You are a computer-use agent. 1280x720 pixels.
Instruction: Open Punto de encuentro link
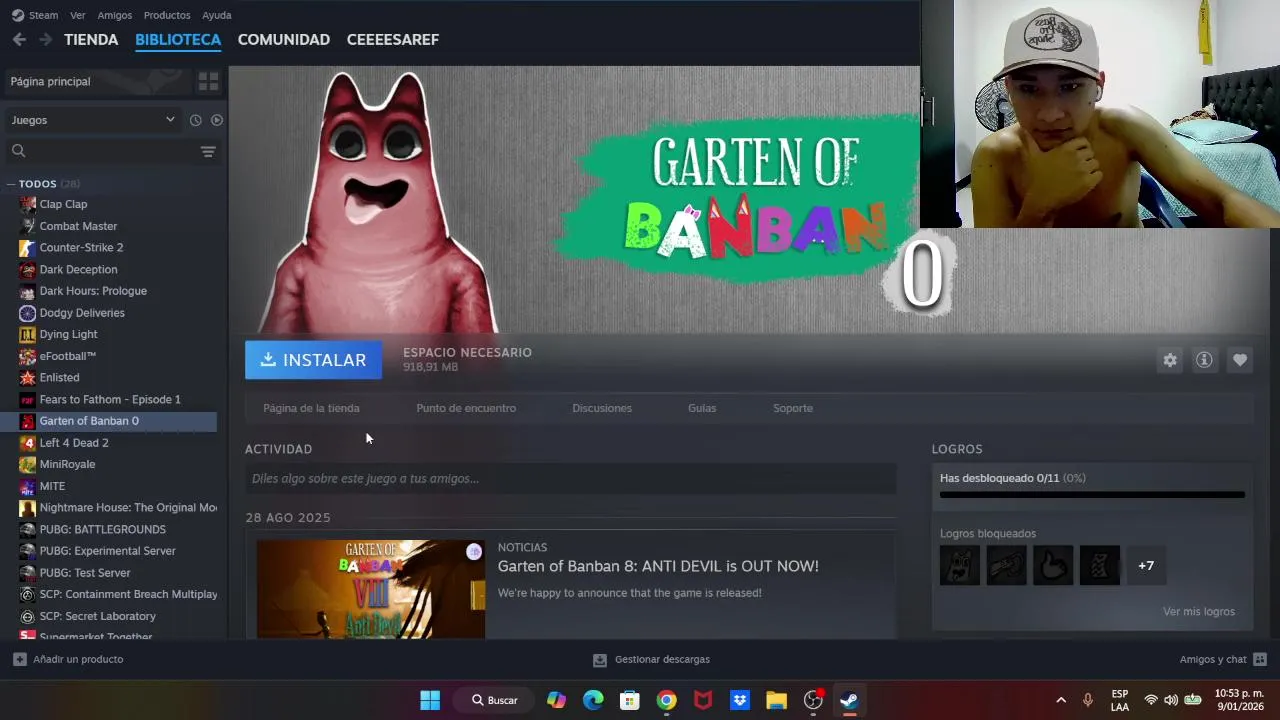(x=466, y=408)
